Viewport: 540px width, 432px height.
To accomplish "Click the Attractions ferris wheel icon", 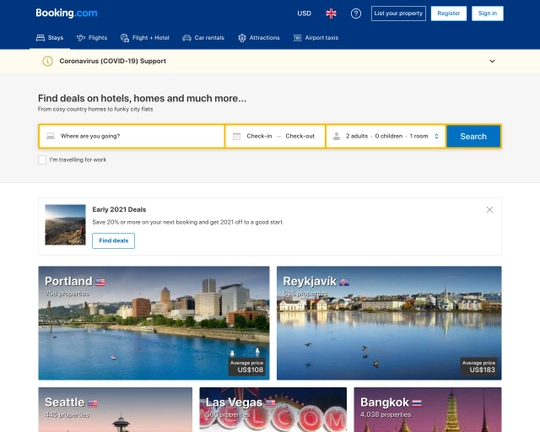I will click(242, 38).
